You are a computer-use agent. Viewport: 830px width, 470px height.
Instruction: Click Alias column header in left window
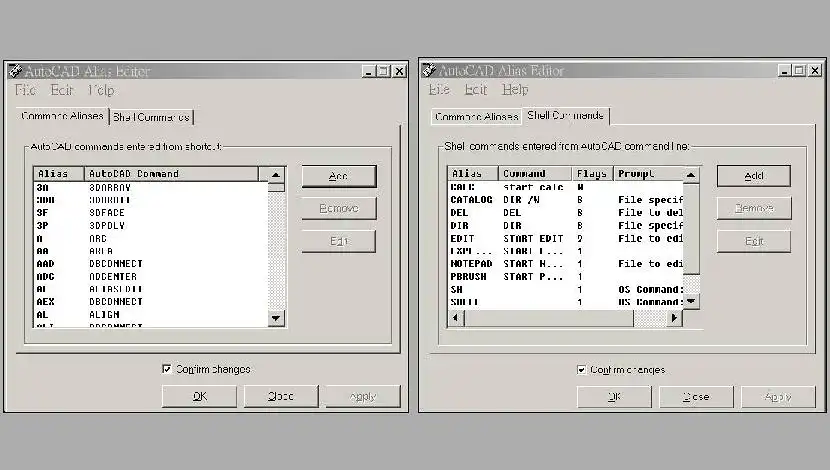pyautogui.click(x=59, y=174)
